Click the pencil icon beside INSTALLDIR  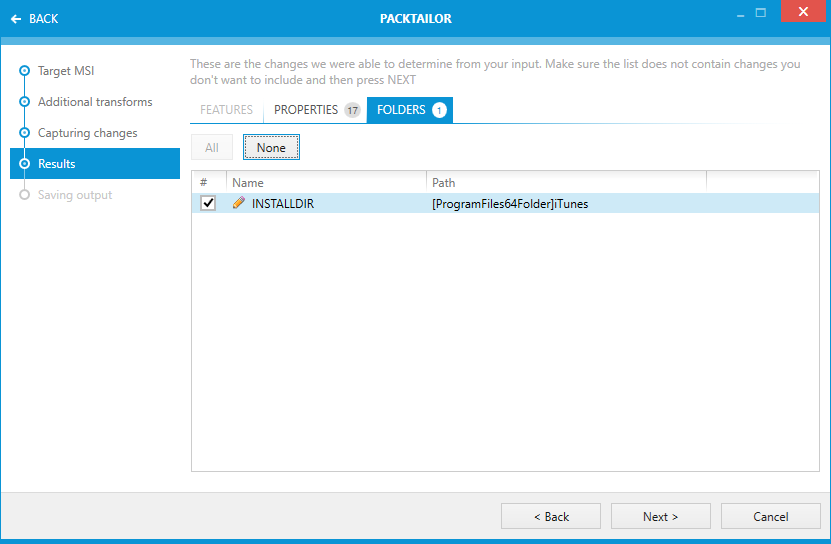(238, 203)
